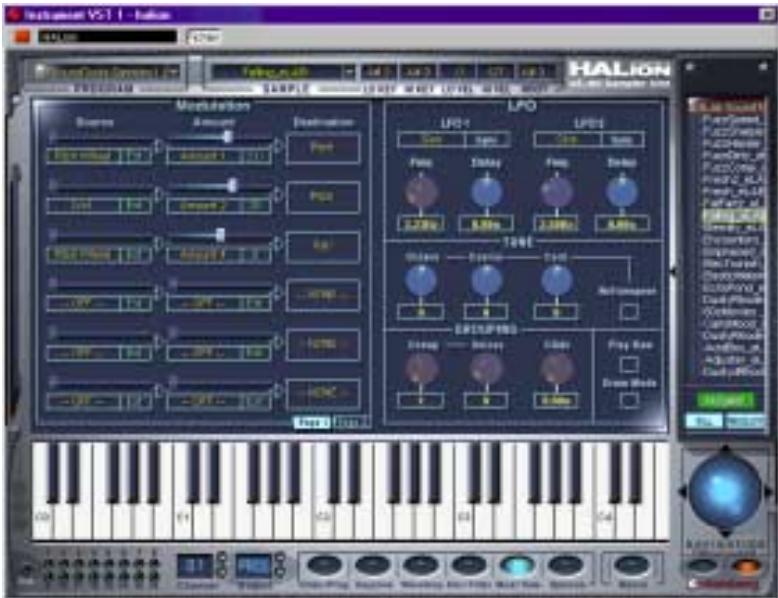Click the Tune Octave knob
778x598 pixels.
tap(421, 280)
